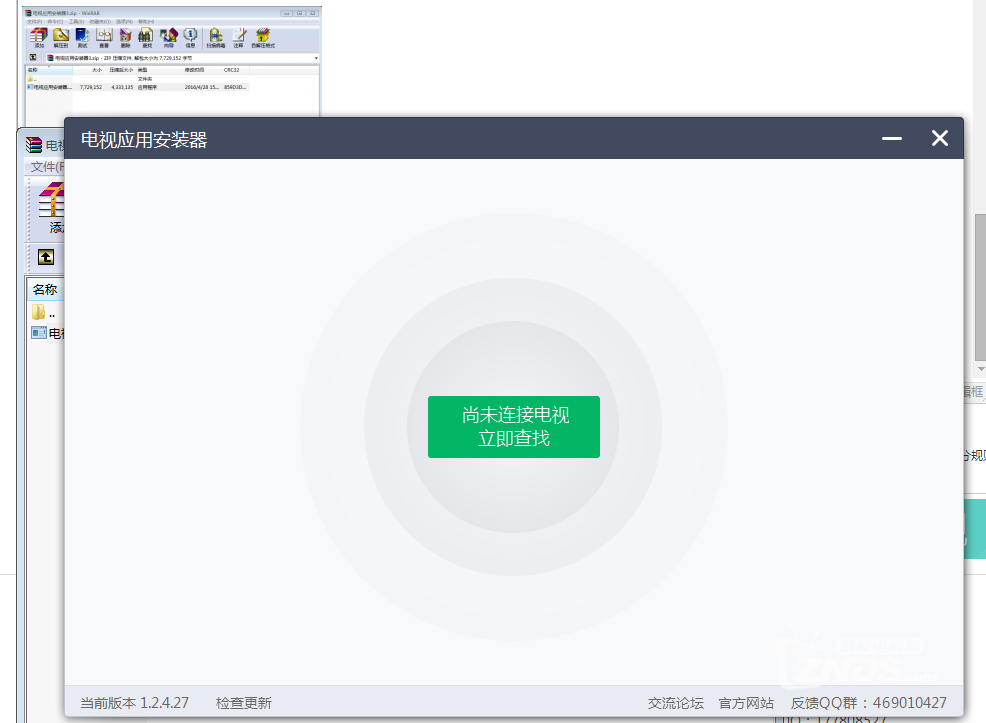This screenshot has width=986, height=723.
Task: Open the 收藏夹 menu in the small WinRAR preview
Action: pos(100,21)
